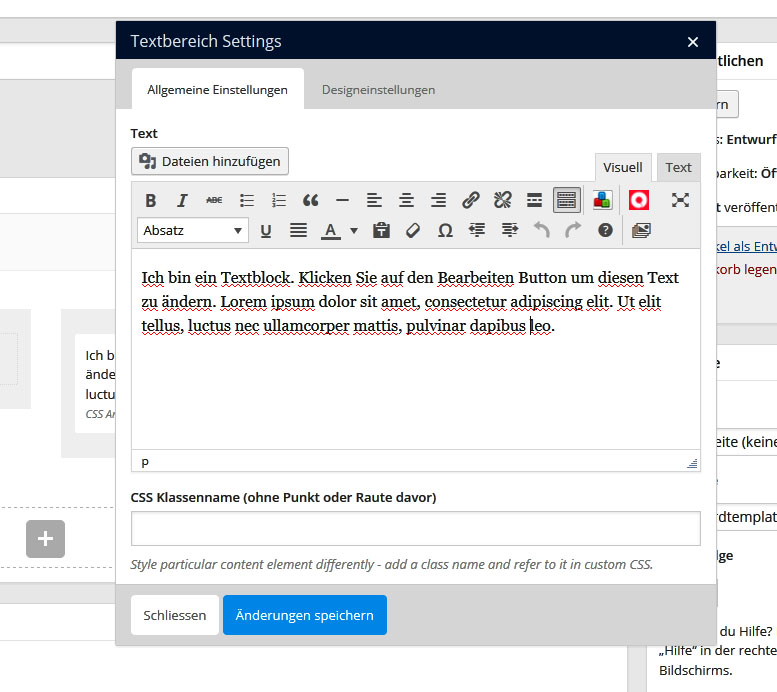The width and height of the screenshot is (777, 692).
Task: Click the remove link icon
Action: point(503,200)
